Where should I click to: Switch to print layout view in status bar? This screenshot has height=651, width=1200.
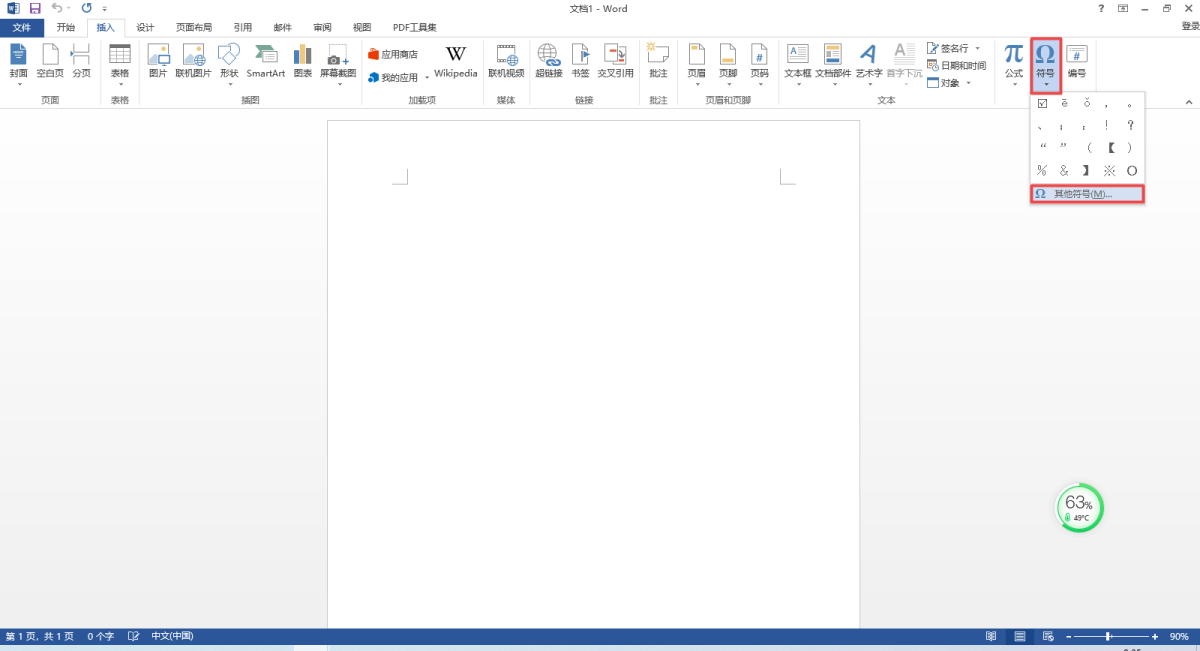[1020, 636]
